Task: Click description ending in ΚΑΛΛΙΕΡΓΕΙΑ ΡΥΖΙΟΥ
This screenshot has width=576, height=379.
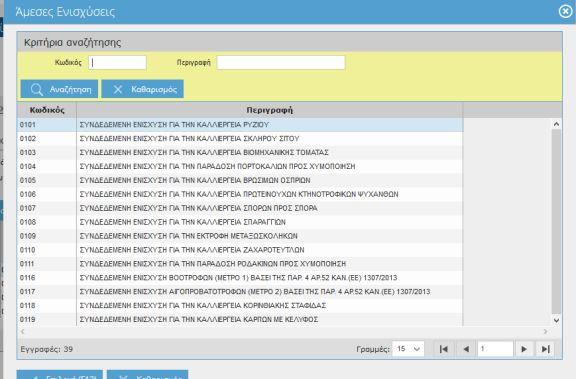Action: click(174, 125)
